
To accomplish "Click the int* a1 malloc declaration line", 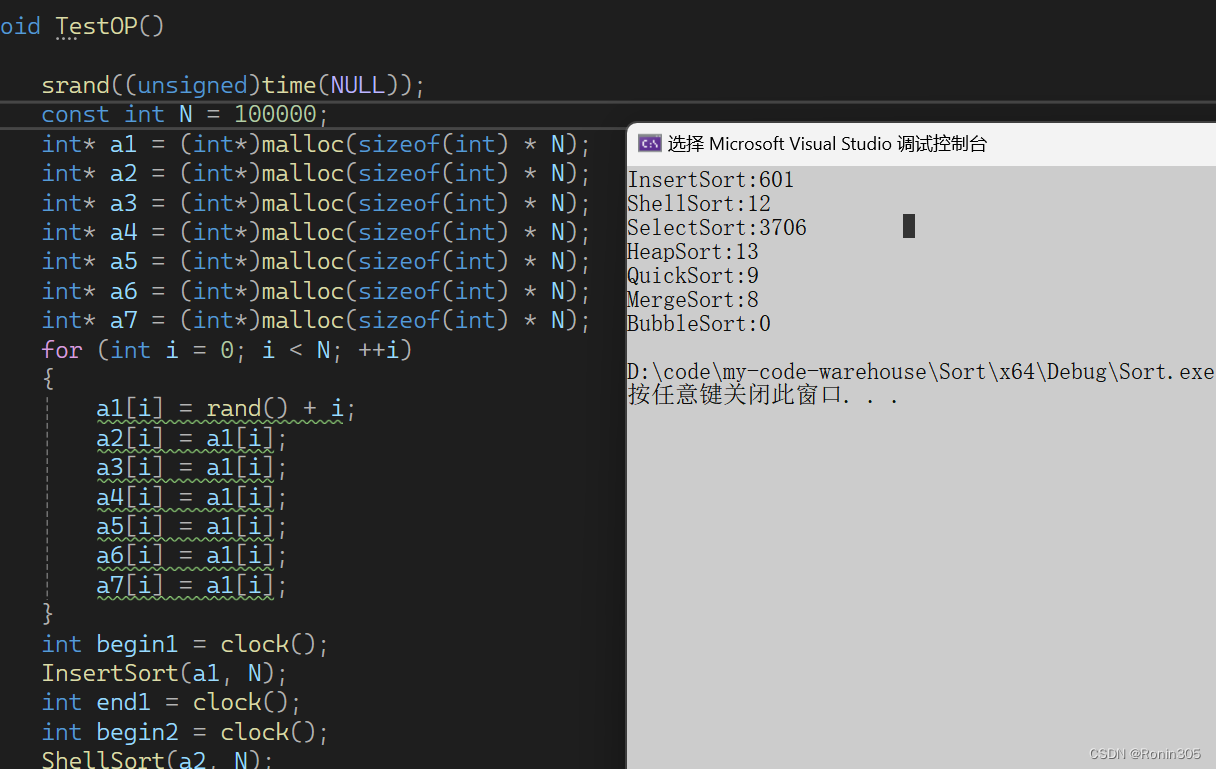I will pos(316,144).
